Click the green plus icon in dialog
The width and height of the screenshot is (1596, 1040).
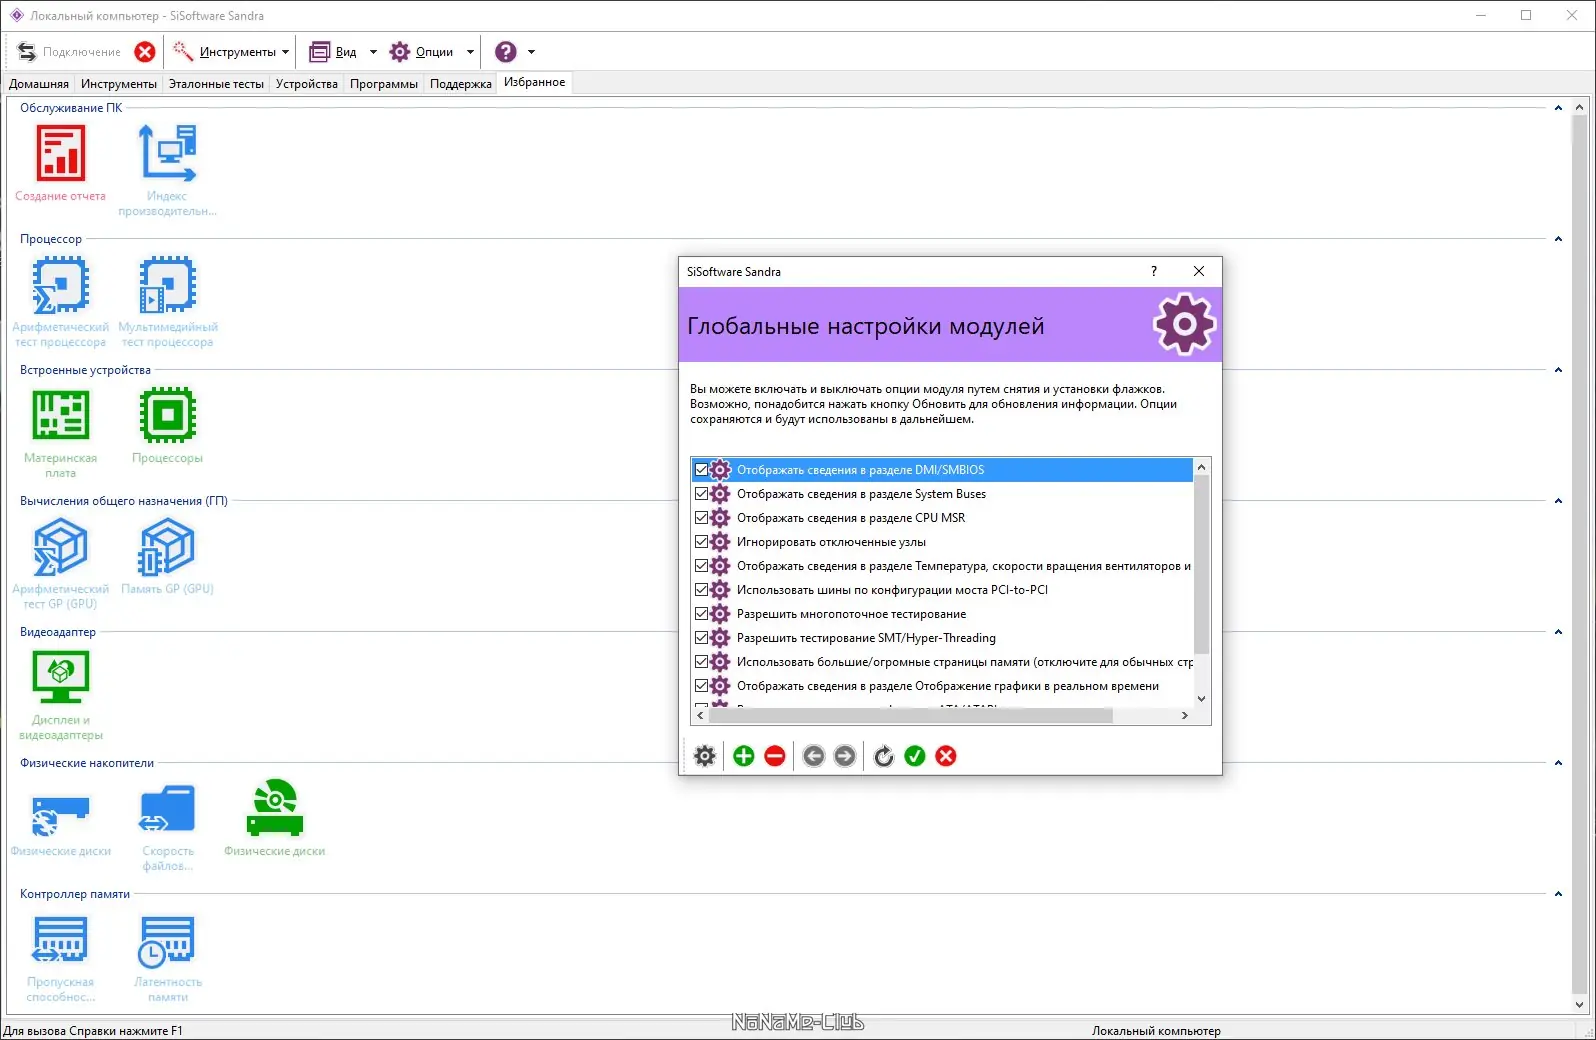coord(744,756)
